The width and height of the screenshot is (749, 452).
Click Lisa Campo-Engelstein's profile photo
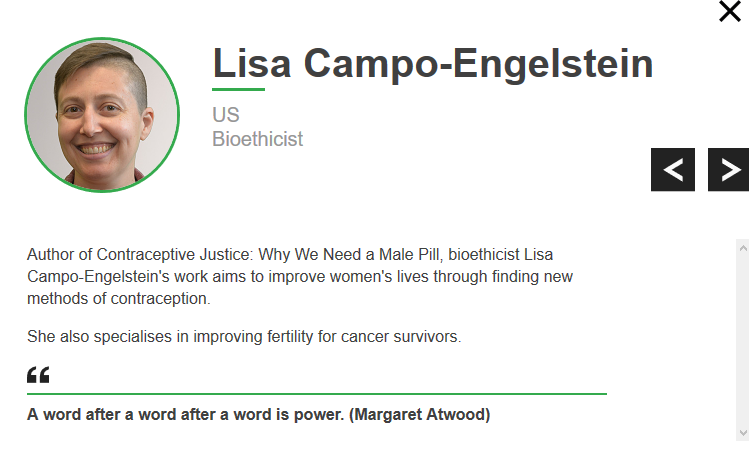click(102, 114)
